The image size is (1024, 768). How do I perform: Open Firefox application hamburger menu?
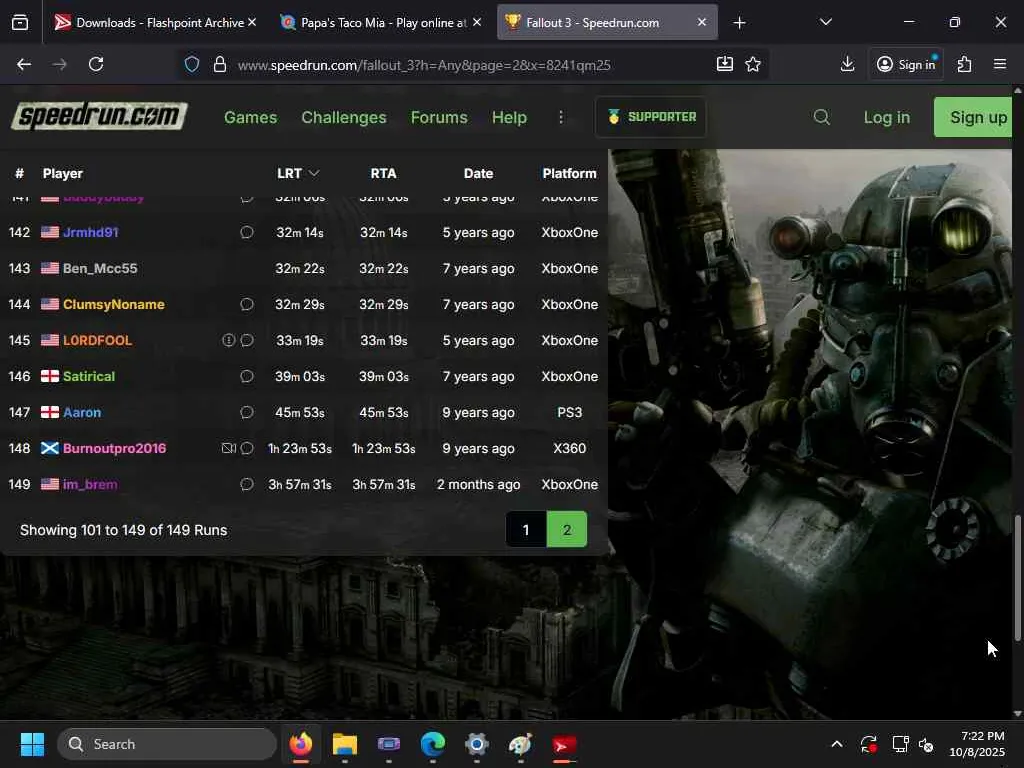click(x=1000, y=64)
